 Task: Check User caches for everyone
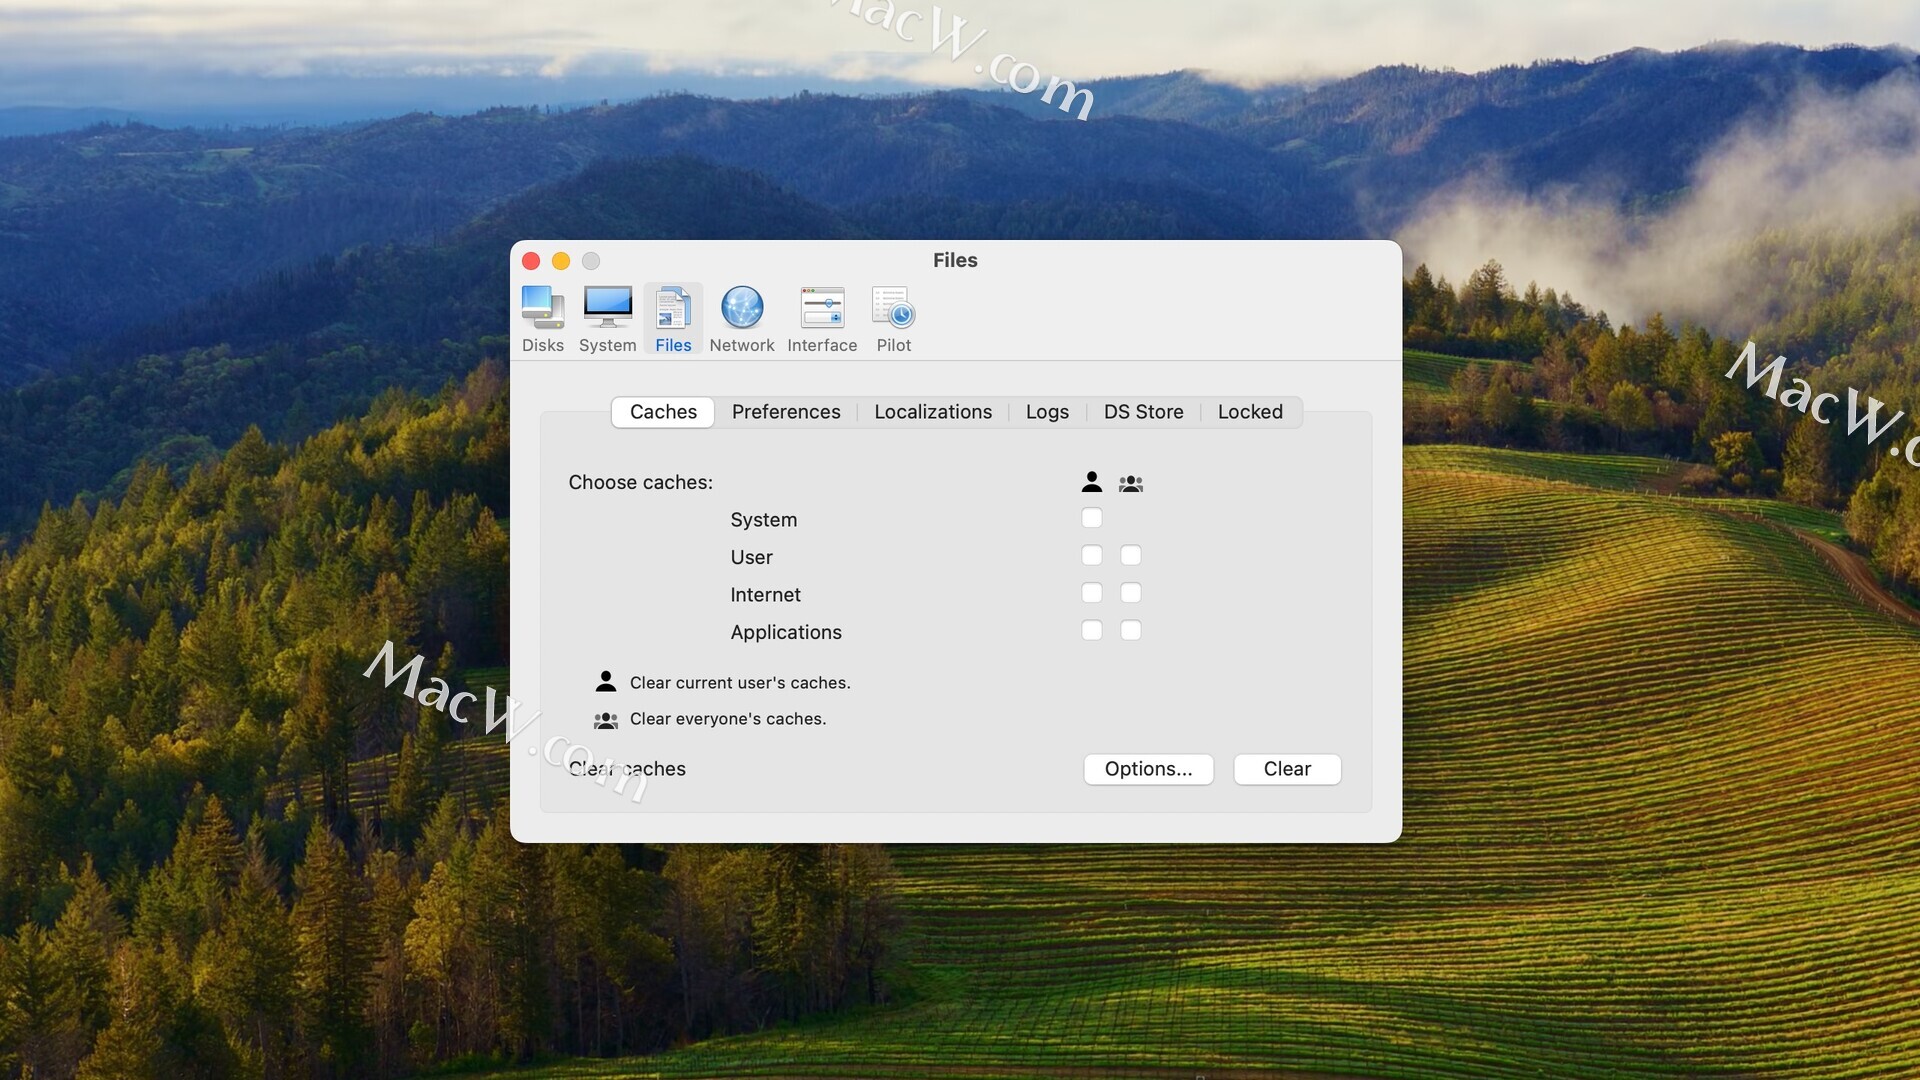pyautogui.click(x=1130, y=555)
